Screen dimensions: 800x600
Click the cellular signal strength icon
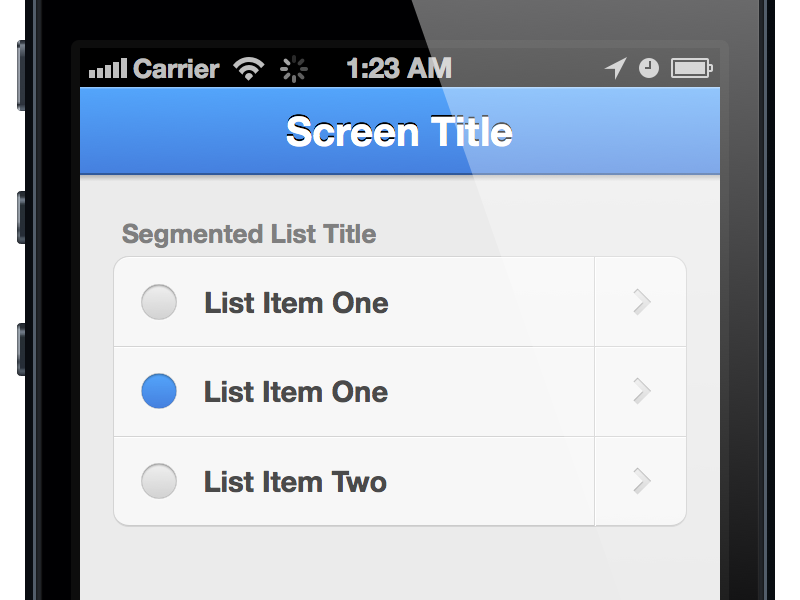[x=110, y=69]
